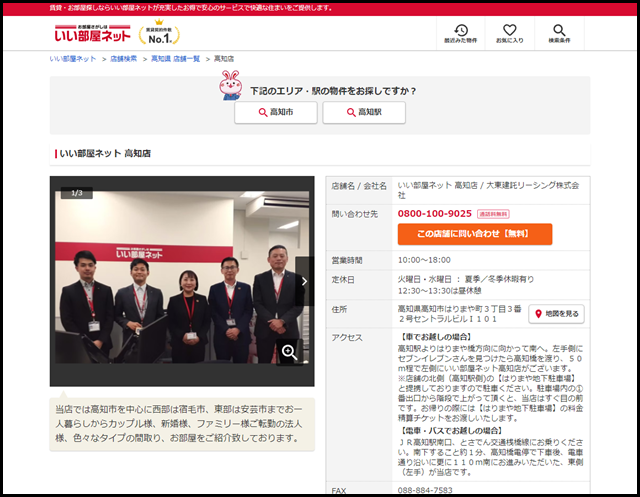This screenshot has width=640, height=497.
Task: Click FAX number 088-884-7583
Action: coord(425,490)
